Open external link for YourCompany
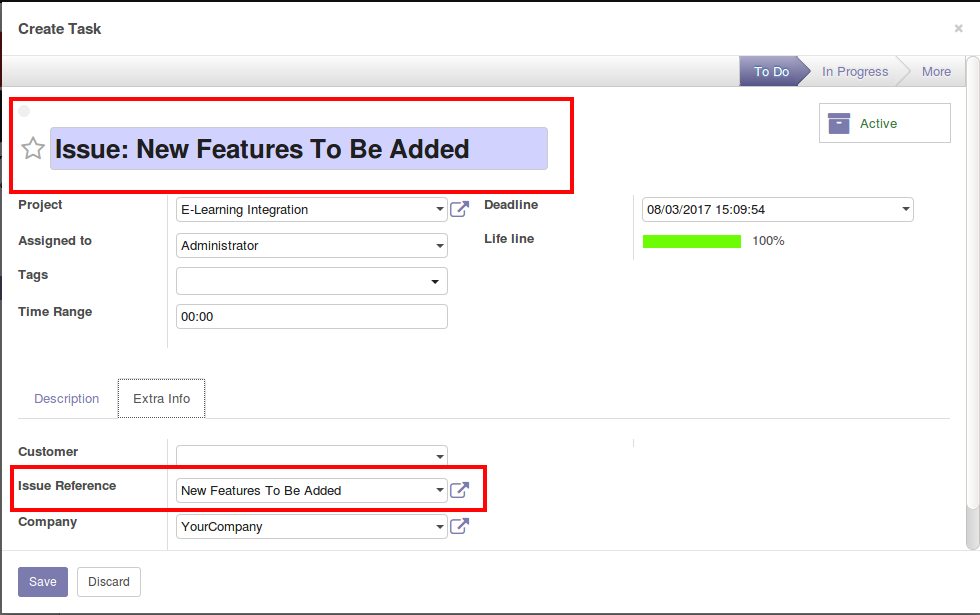 459,526
